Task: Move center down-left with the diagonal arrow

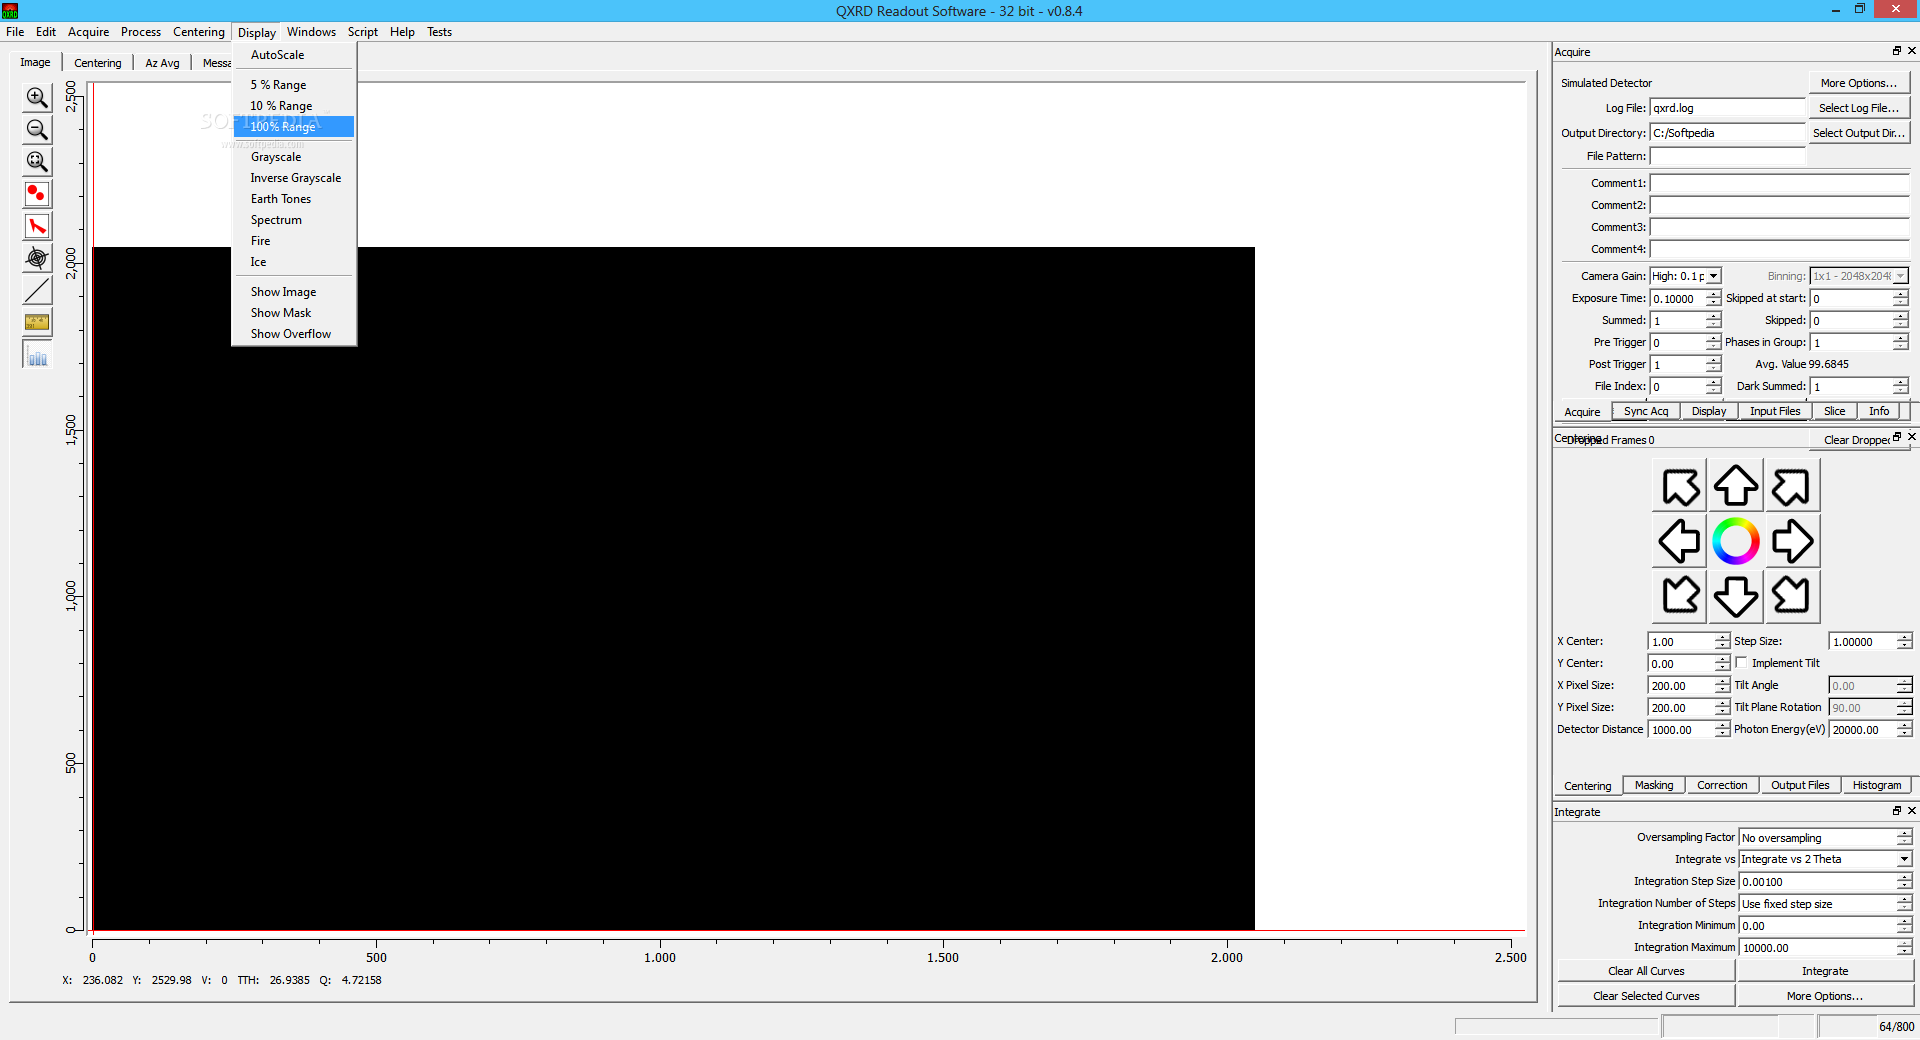Action: pos(1680,596)
